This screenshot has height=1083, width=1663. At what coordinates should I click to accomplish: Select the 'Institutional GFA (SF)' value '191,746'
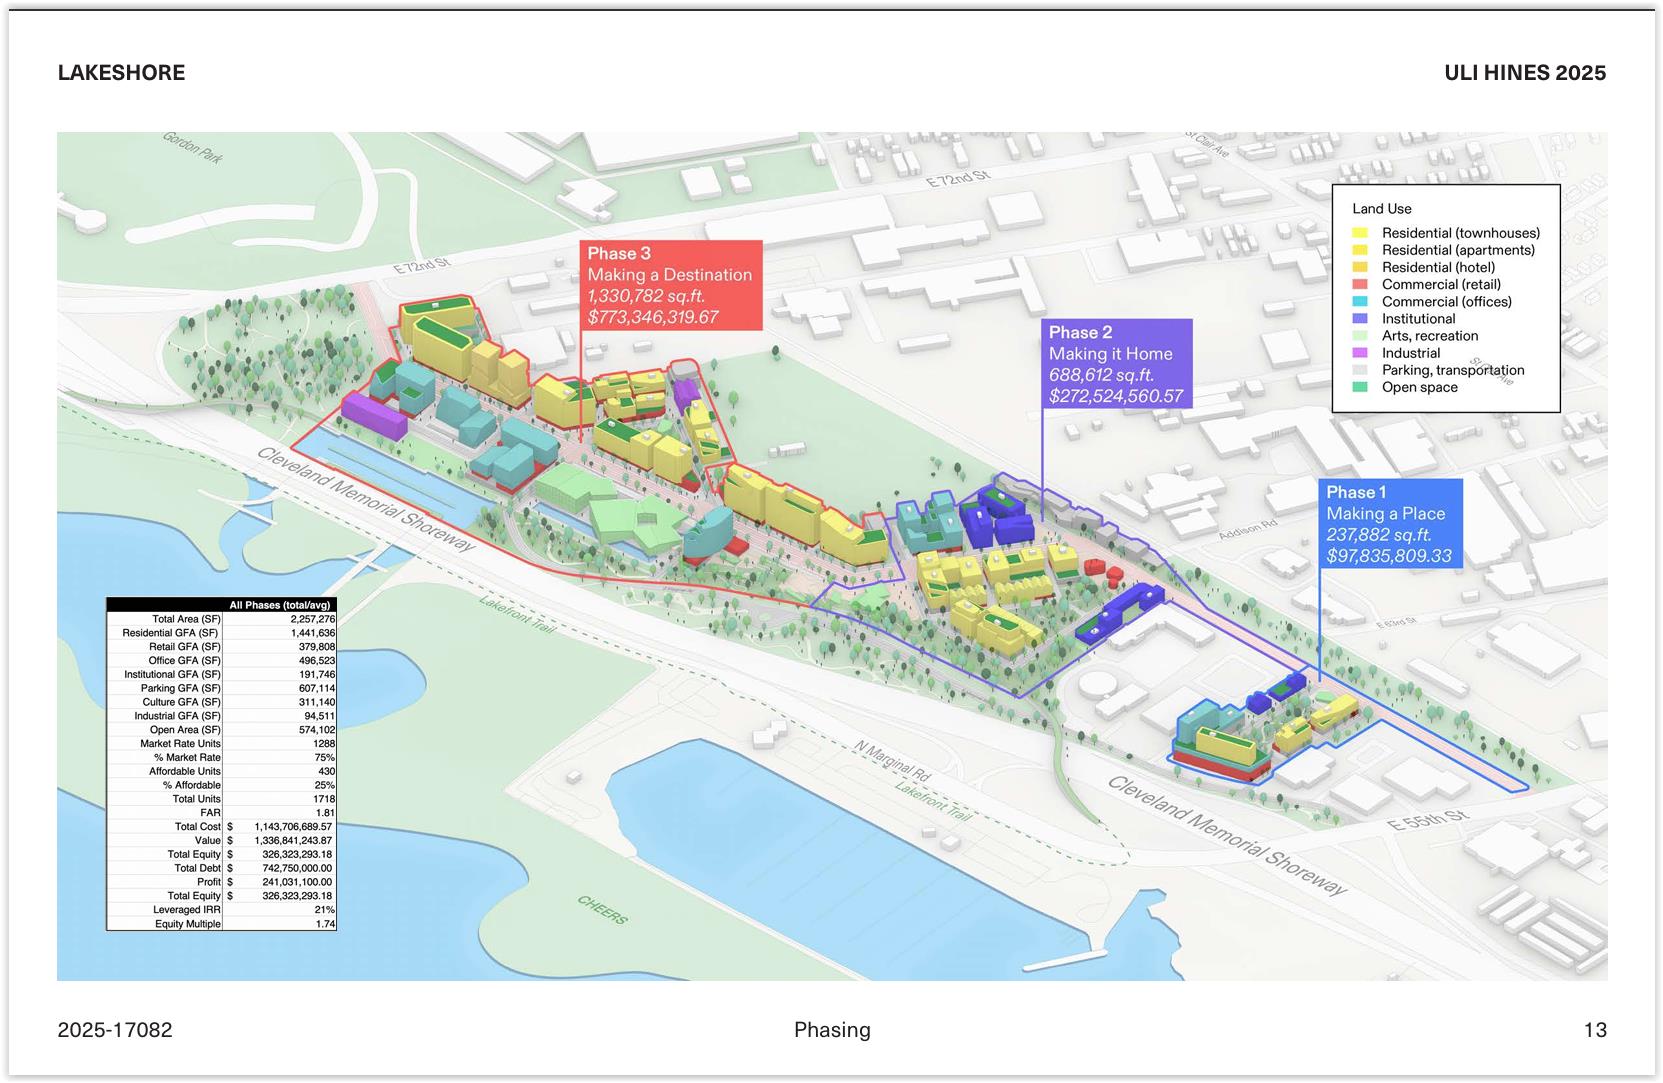click(317, 675)
